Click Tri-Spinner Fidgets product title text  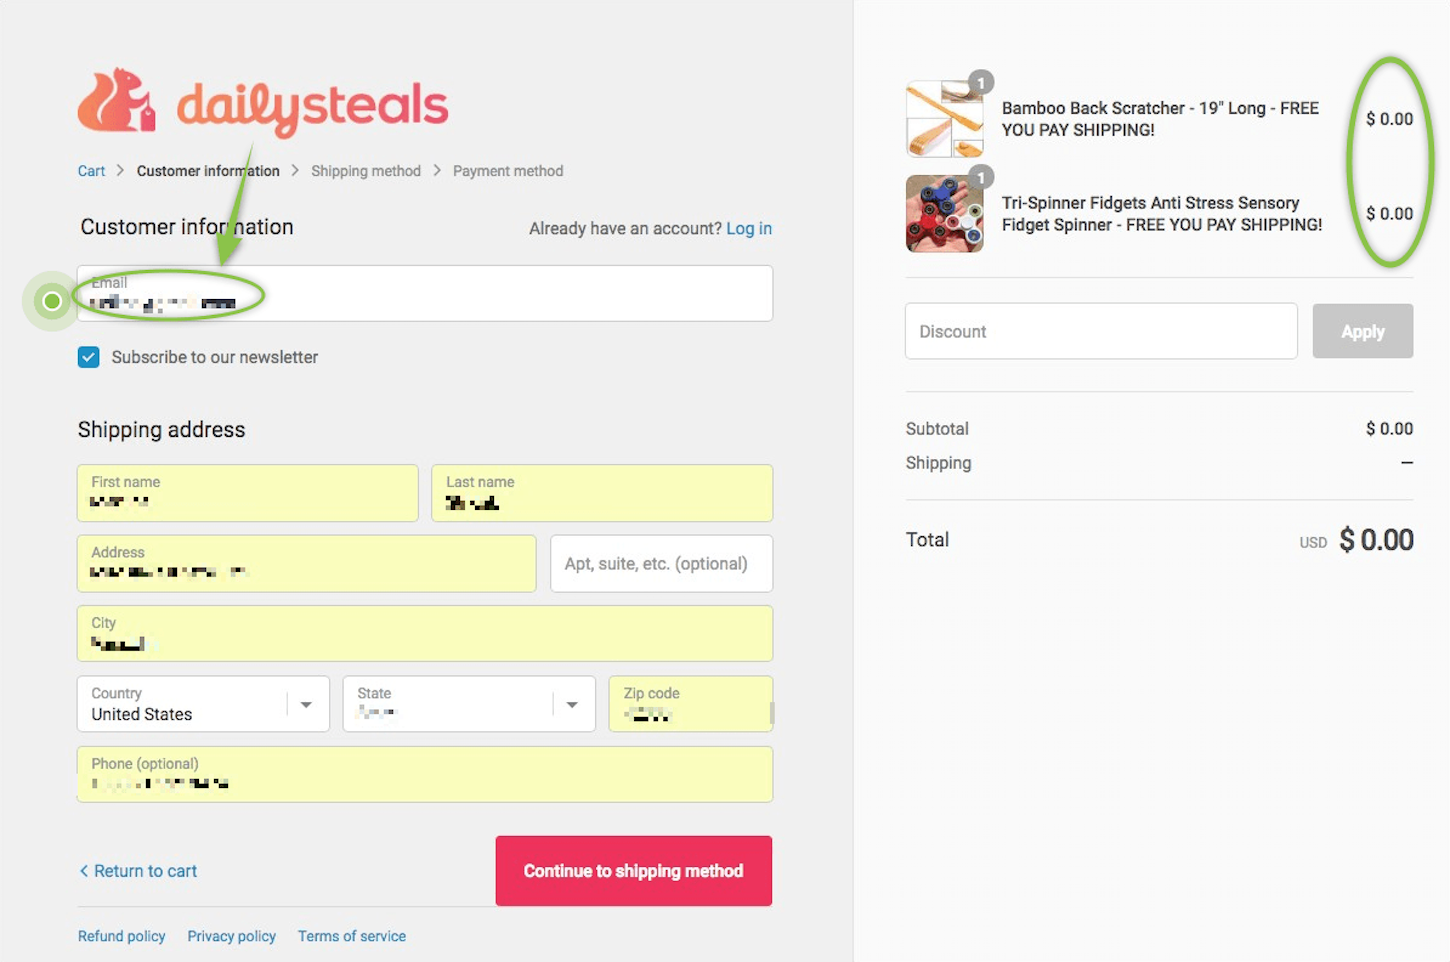[x=1162, y=214]
